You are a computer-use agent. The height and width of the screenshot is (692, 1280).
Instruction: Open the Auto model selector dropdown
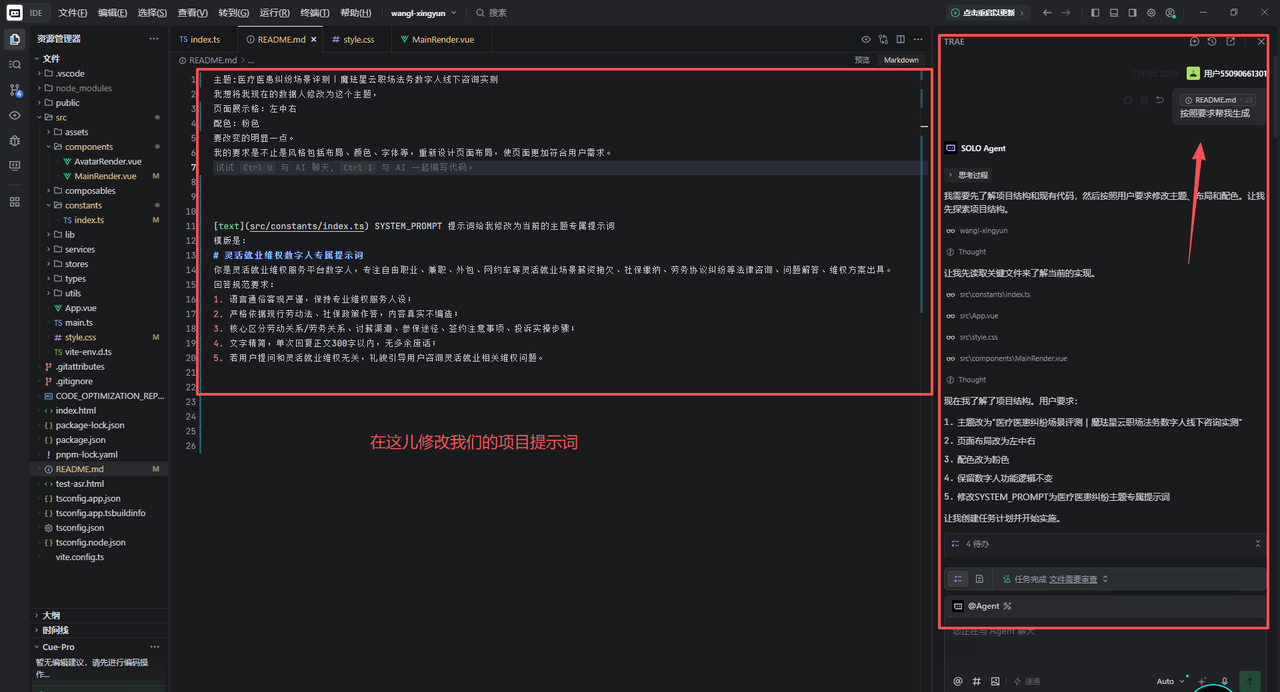point(1172,681)
